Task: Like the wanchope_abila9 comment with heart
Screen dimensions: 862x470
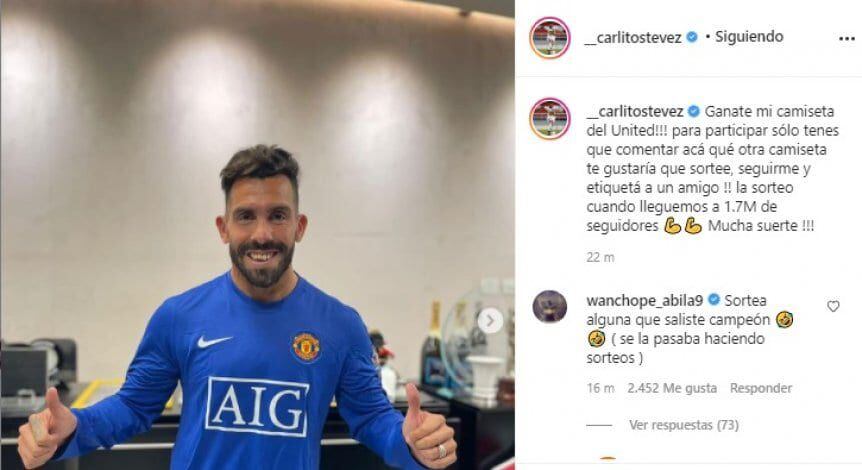Action: pyautogui.click(x=833, y=306)
